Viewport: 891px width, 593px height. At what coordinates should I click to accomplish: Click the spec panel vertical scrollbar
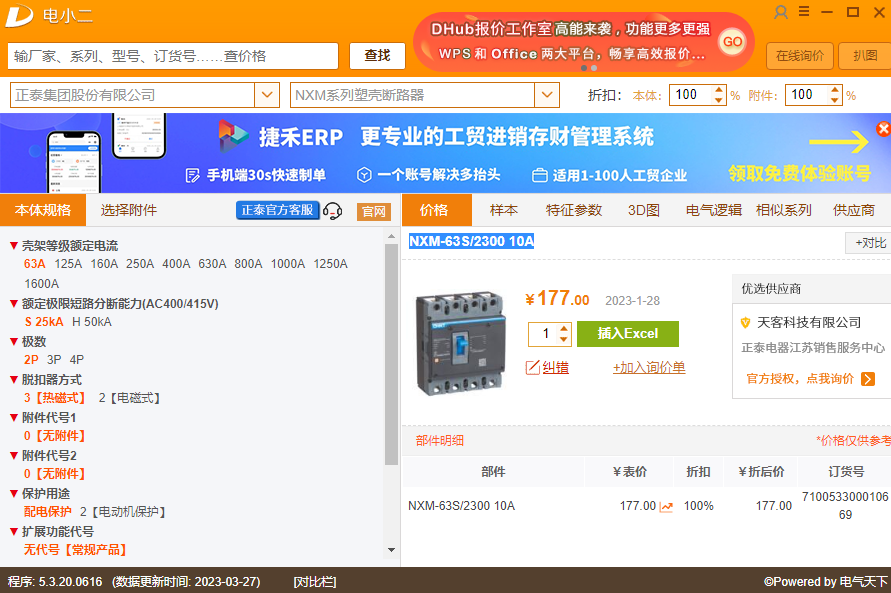(x=391, y=355)
